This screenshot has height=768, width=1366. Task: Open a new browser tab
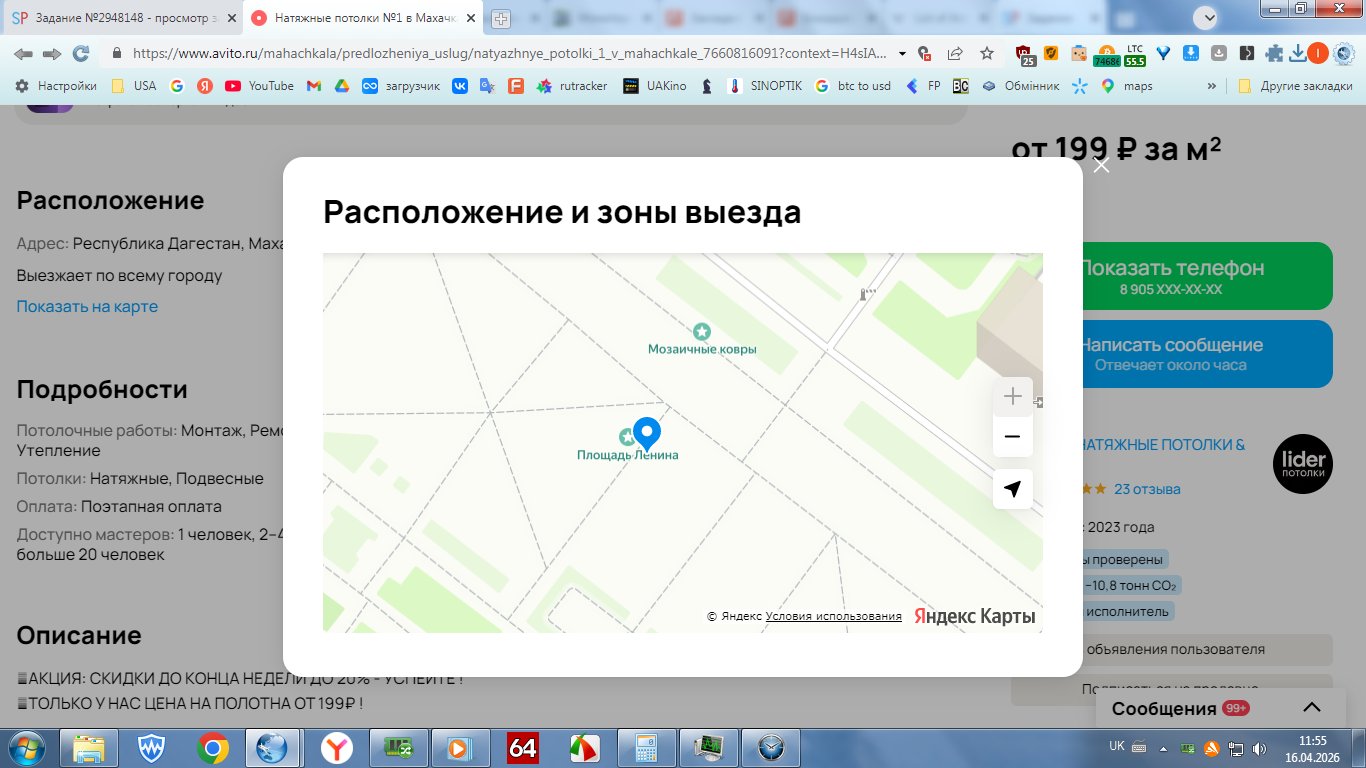tap(501, 18)
